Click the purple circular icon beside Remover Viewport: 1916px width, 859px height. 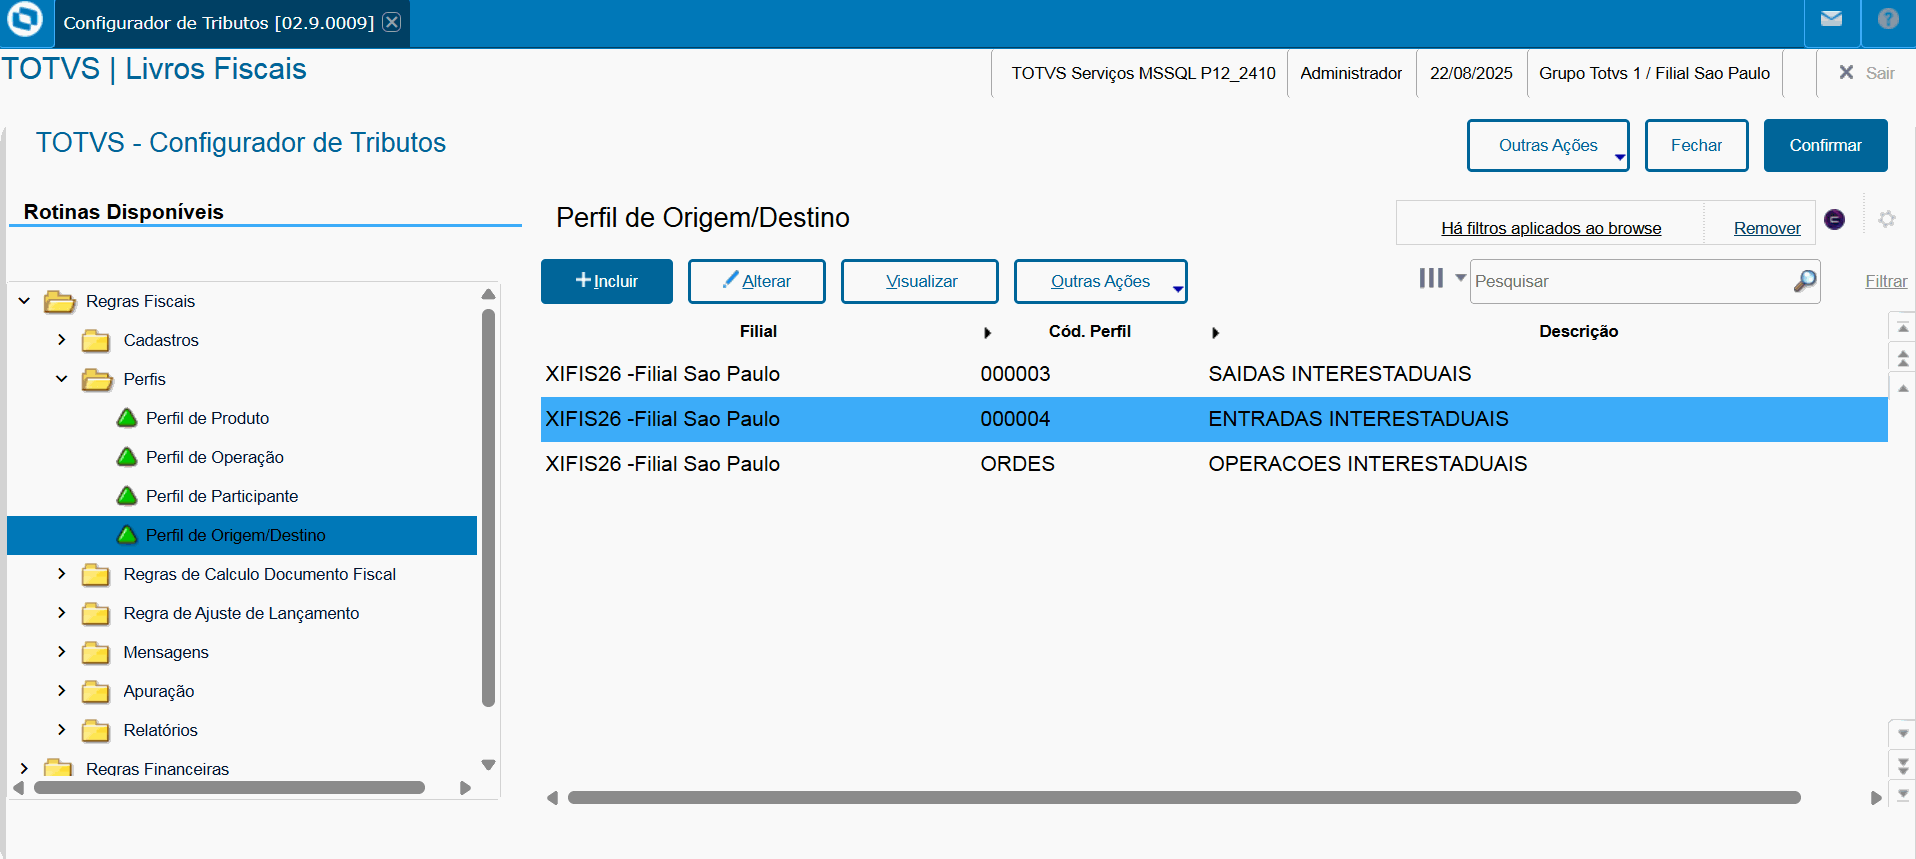1834,219
